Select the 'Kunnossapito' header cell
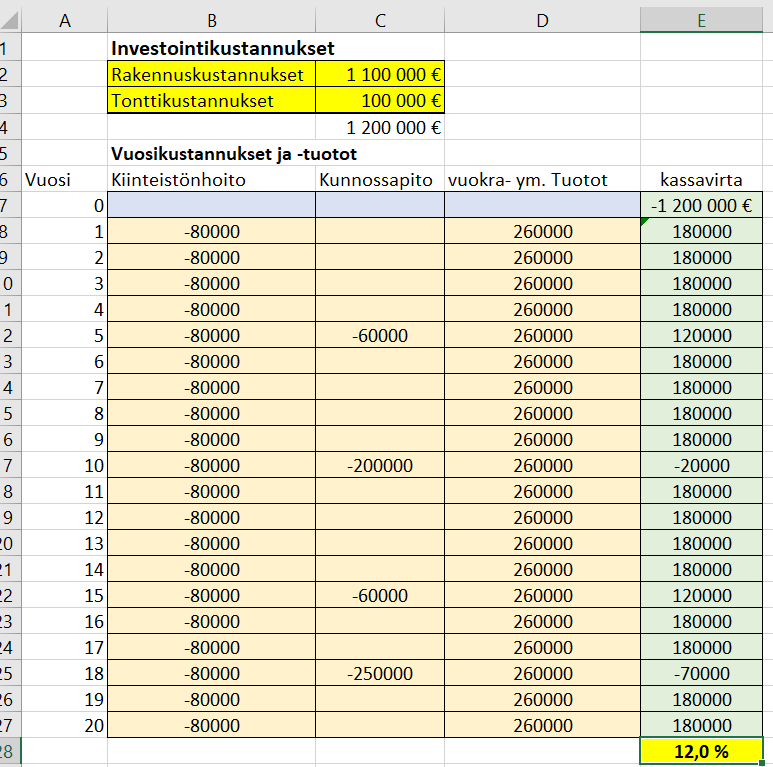 tap(380, 179)
